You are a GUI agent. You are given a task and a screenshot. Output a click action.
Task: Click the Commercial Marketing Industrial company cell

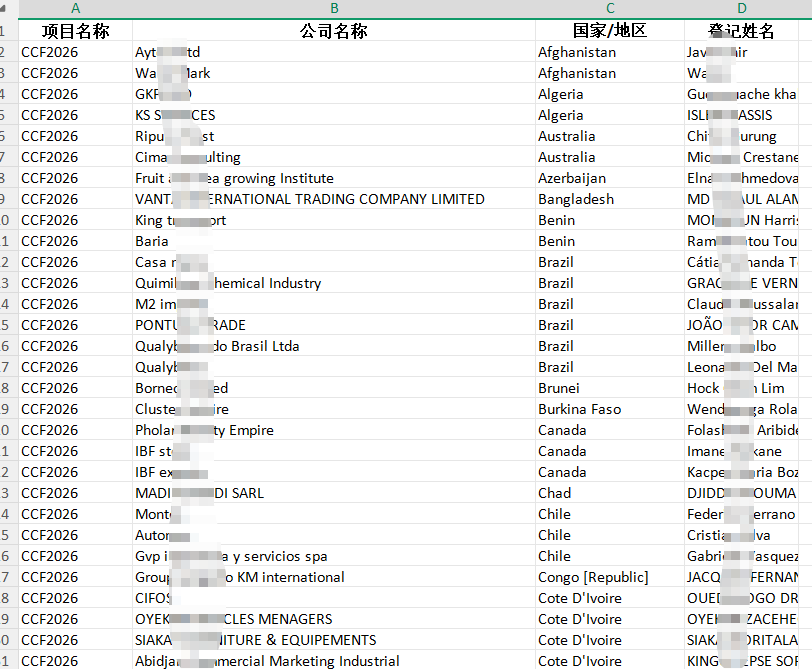(333, 661)
